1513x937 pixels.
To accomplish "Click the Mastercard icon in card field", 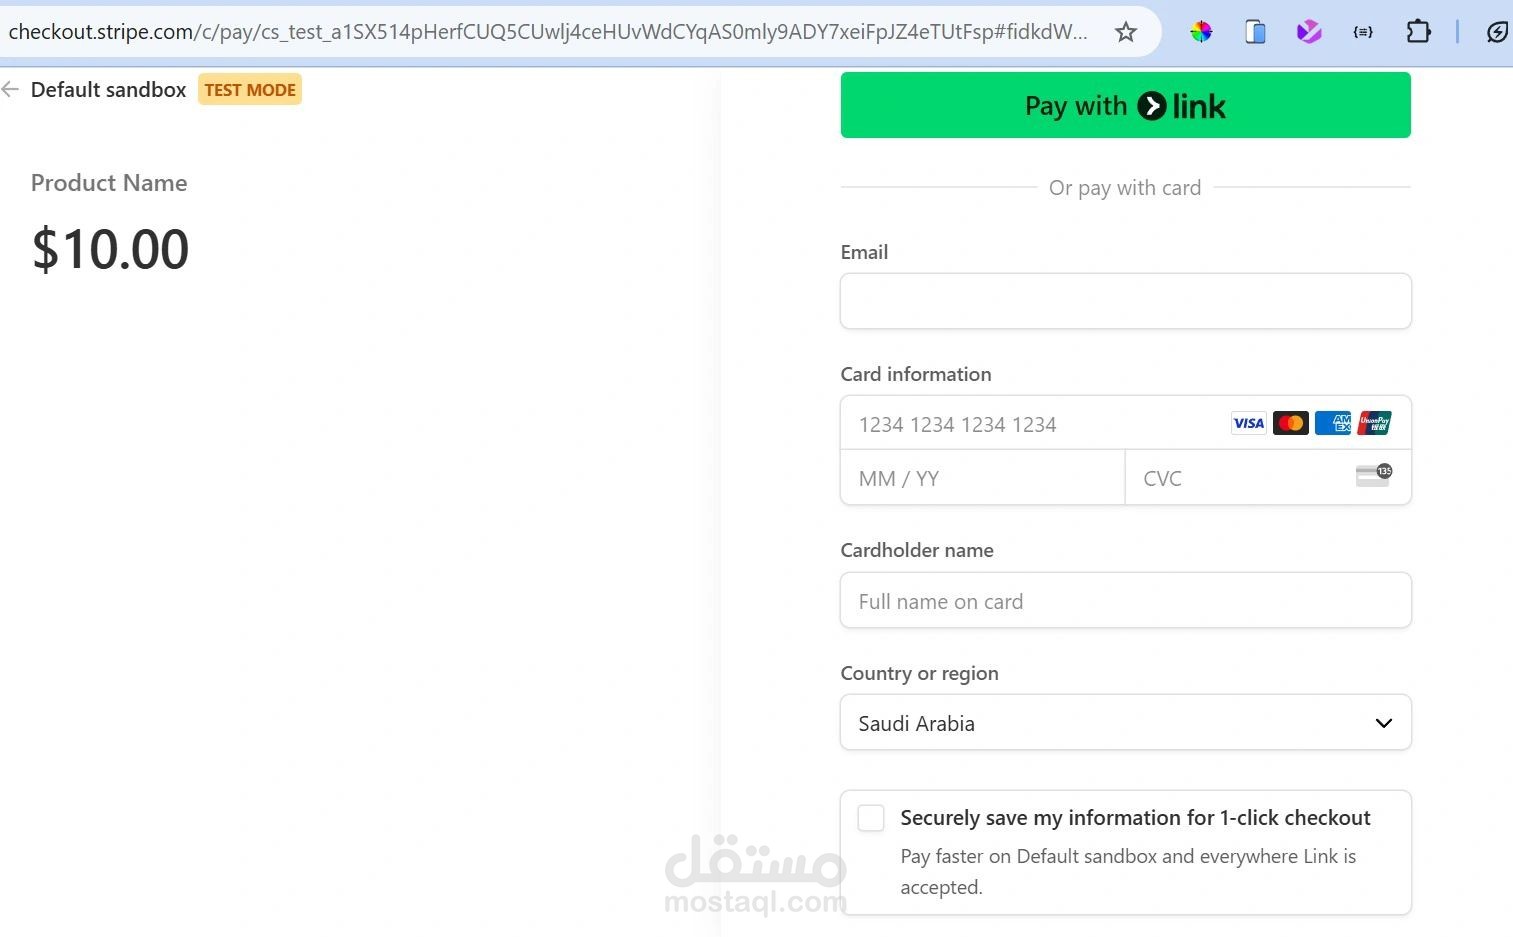I will click(1290, 423).
